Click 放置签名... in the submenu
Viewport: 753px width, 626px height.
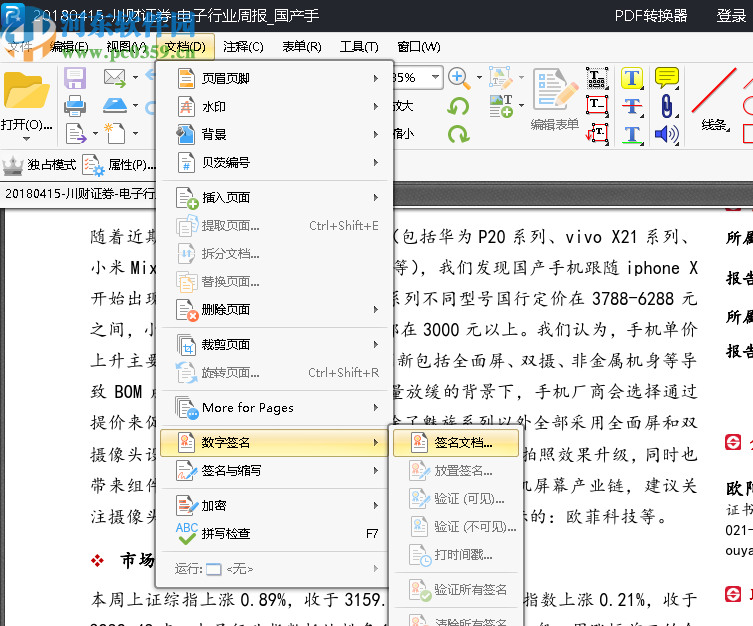pos(456,471)
